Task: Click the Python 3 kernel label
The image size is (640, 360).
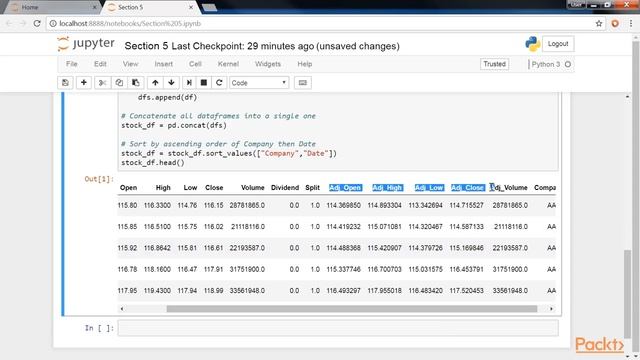Action: coord(546,64)
